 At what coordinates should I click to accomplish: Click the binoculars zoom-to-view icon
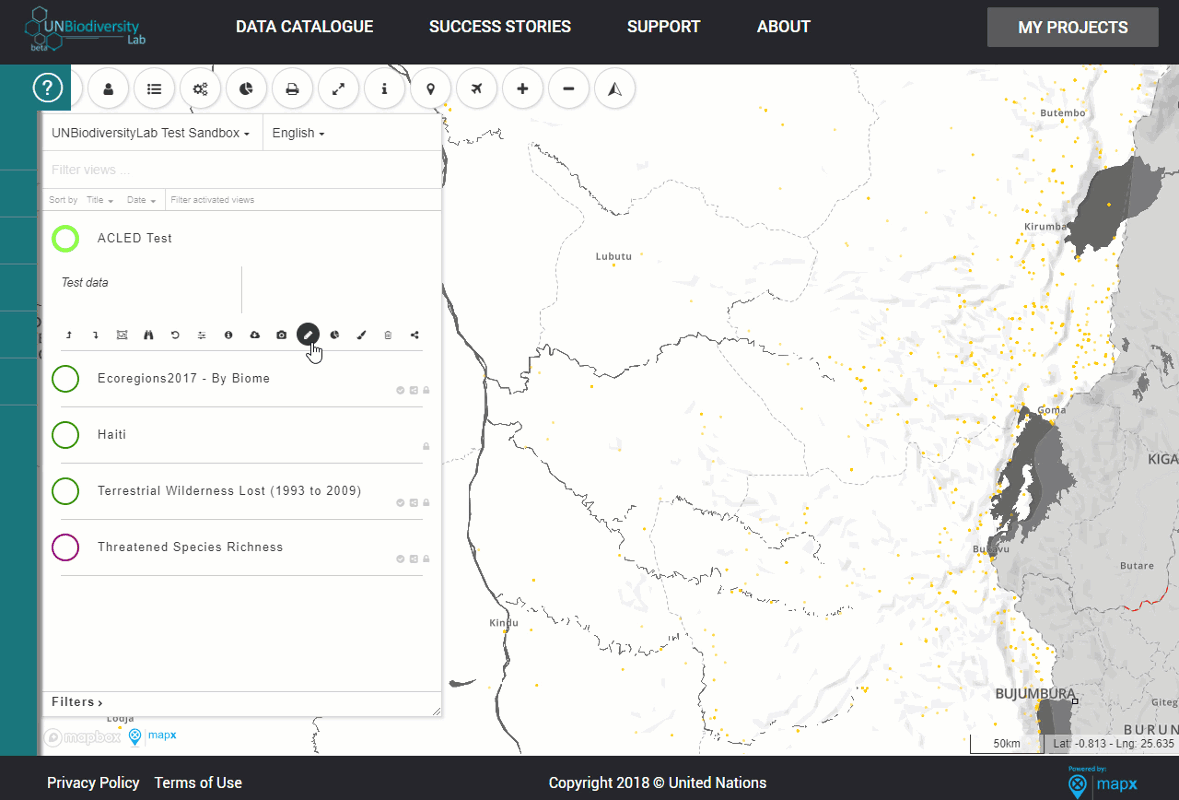148,335
